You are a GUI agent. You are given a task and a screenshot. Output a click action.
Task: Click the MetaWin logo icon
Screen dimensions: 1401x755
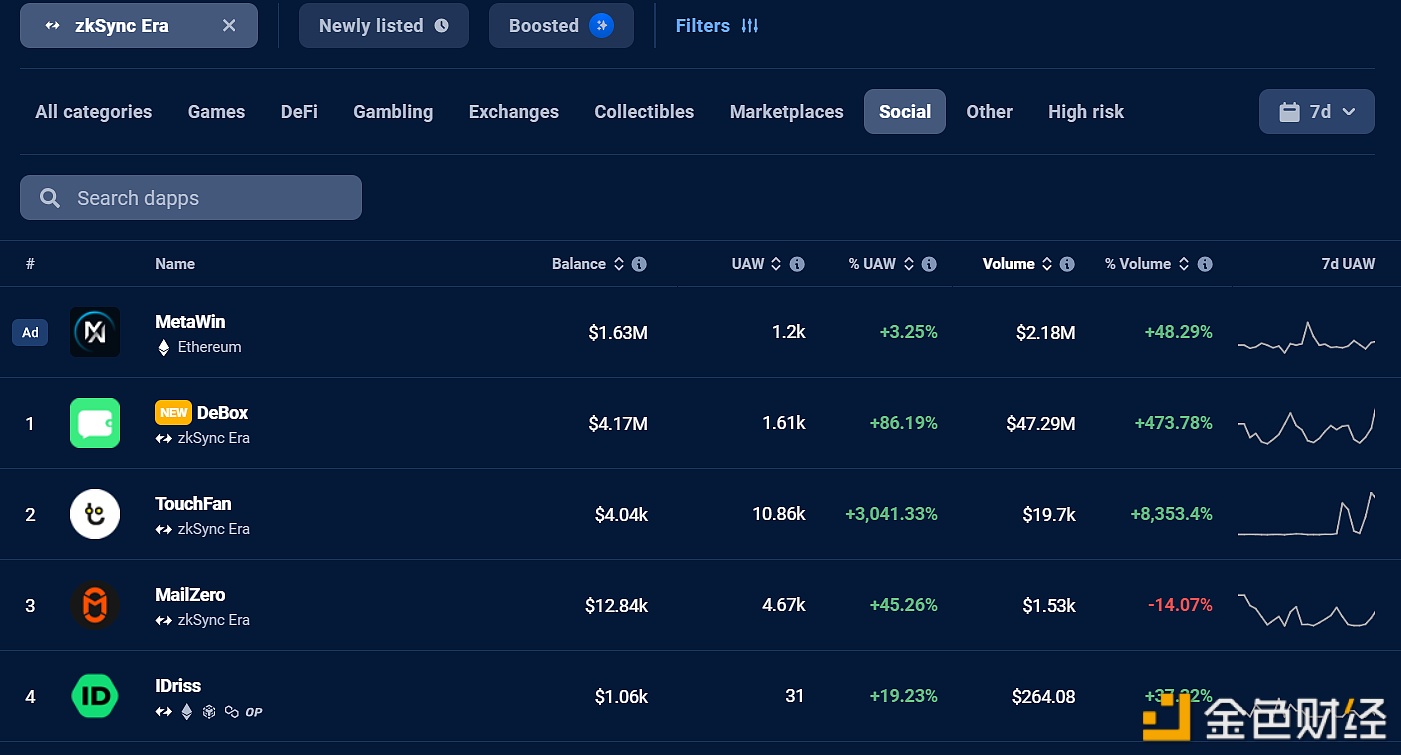(95, 332)
